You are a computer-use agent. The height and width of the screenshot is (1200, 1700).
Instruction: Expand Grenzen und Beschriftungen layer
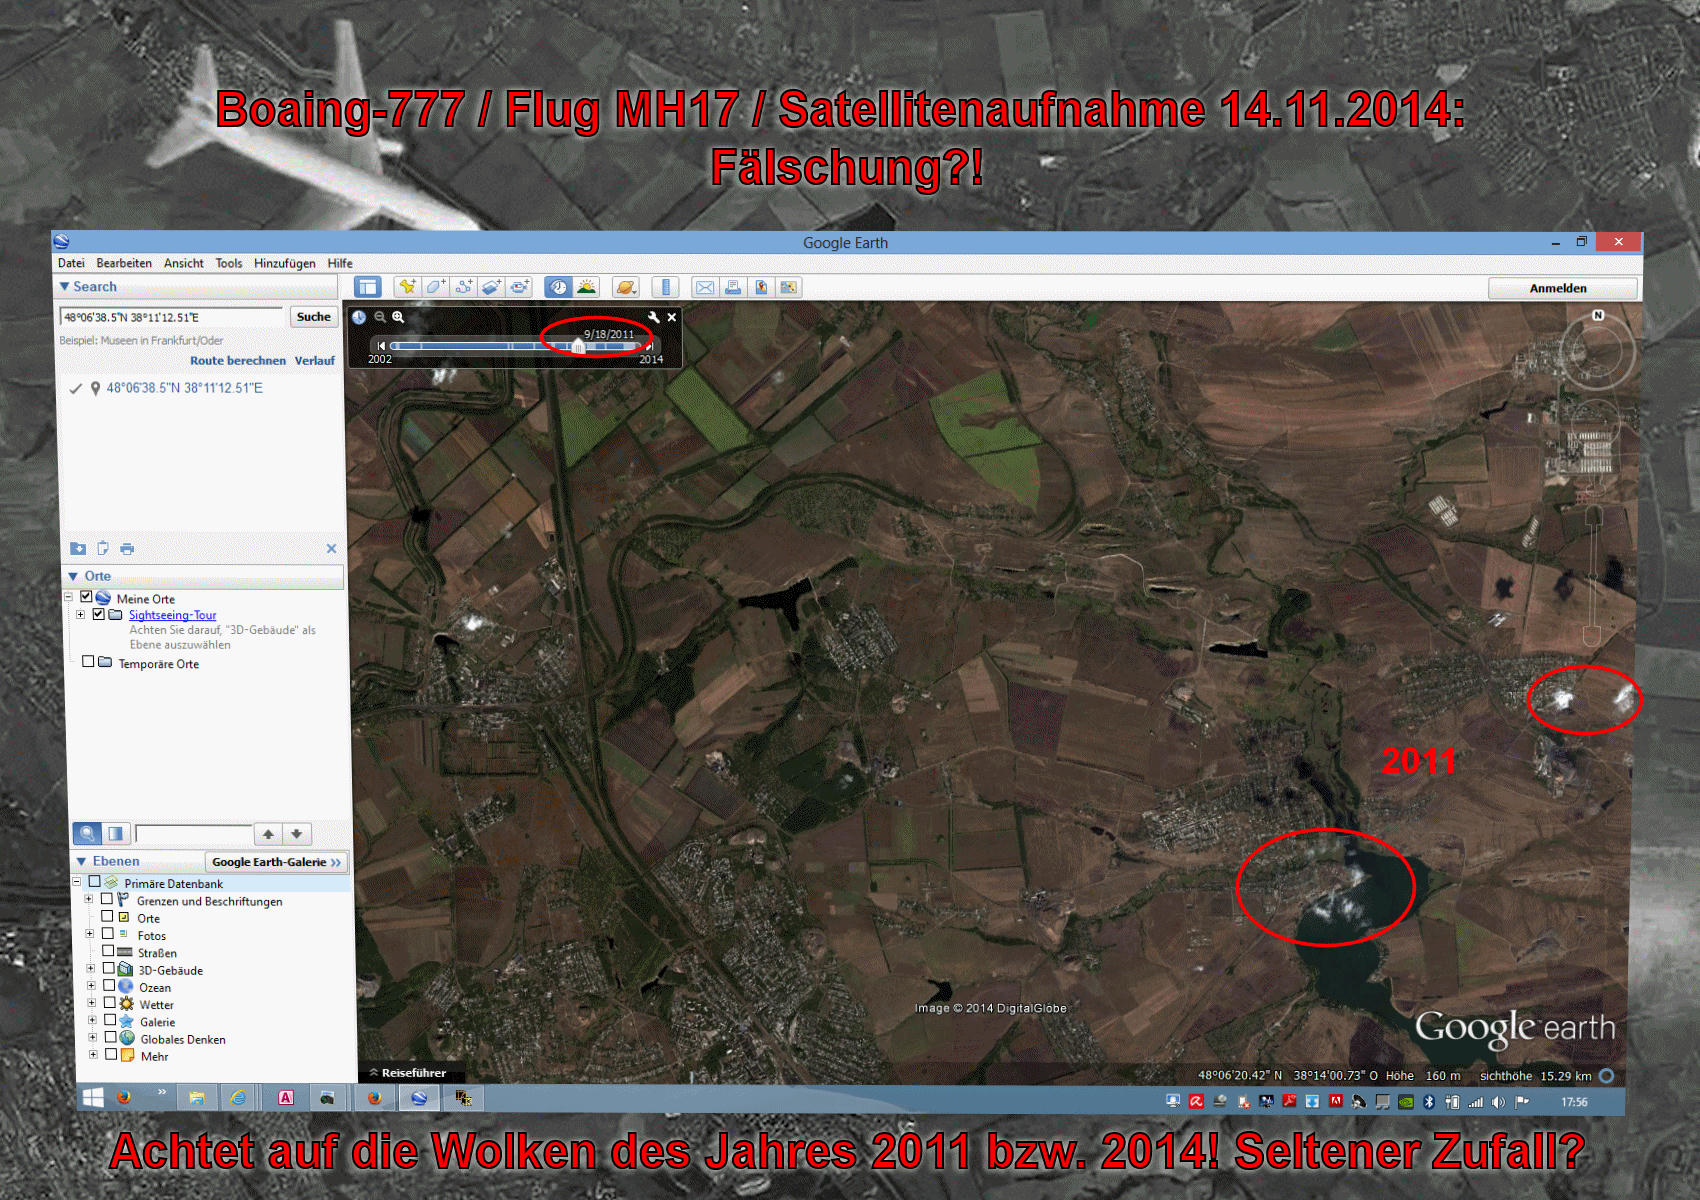pos(89,899)
